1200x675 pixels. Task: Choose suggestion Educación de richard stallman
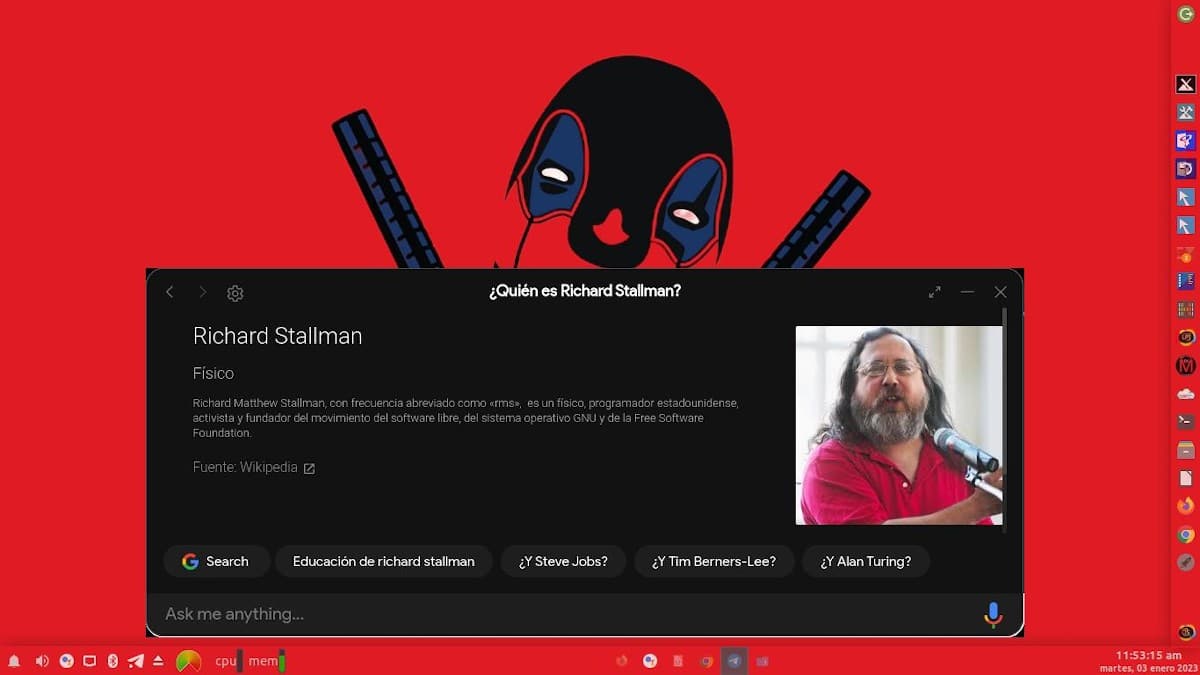(383, 561)
